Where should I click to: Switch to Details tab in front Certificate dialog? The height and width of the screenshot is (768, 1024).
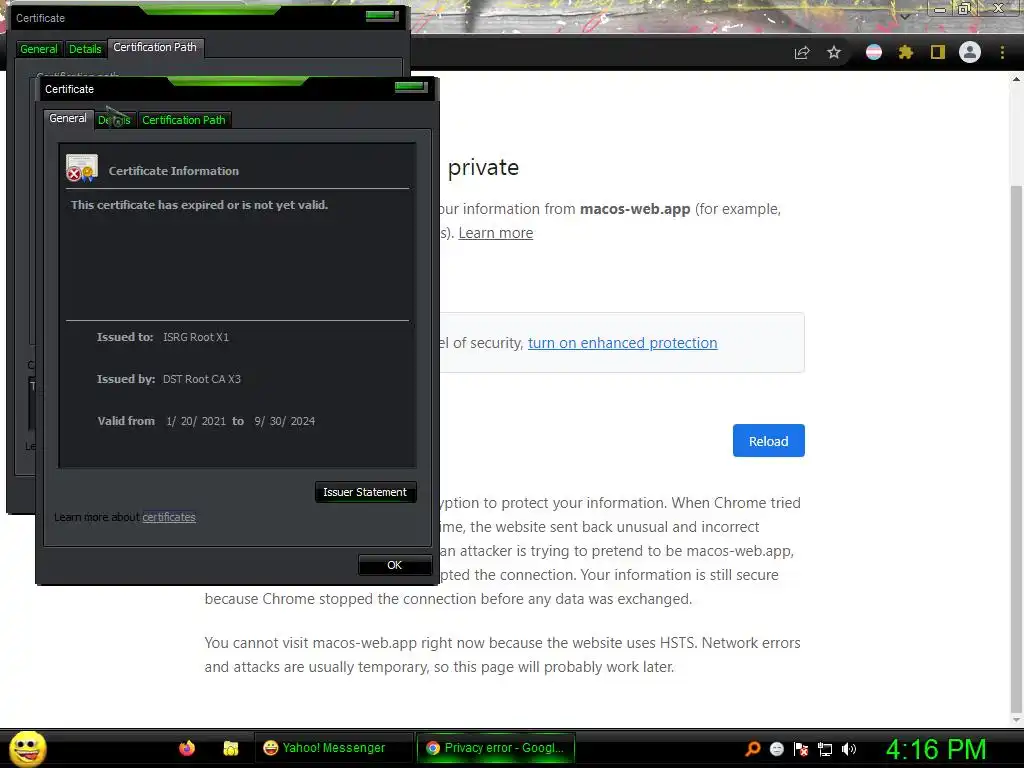point(114,120)
